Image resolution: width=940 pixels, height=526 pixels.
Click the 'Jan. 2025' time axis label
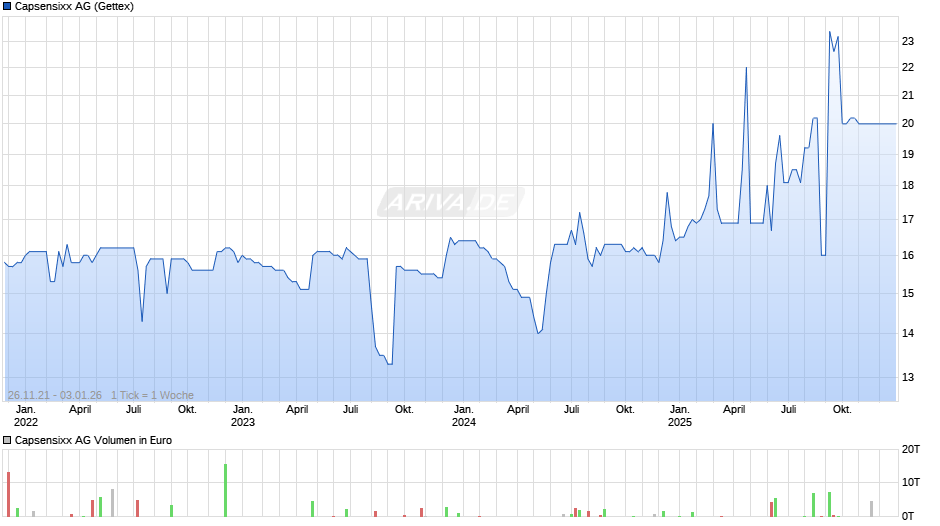pyautogui.click(x=680, y=416)
